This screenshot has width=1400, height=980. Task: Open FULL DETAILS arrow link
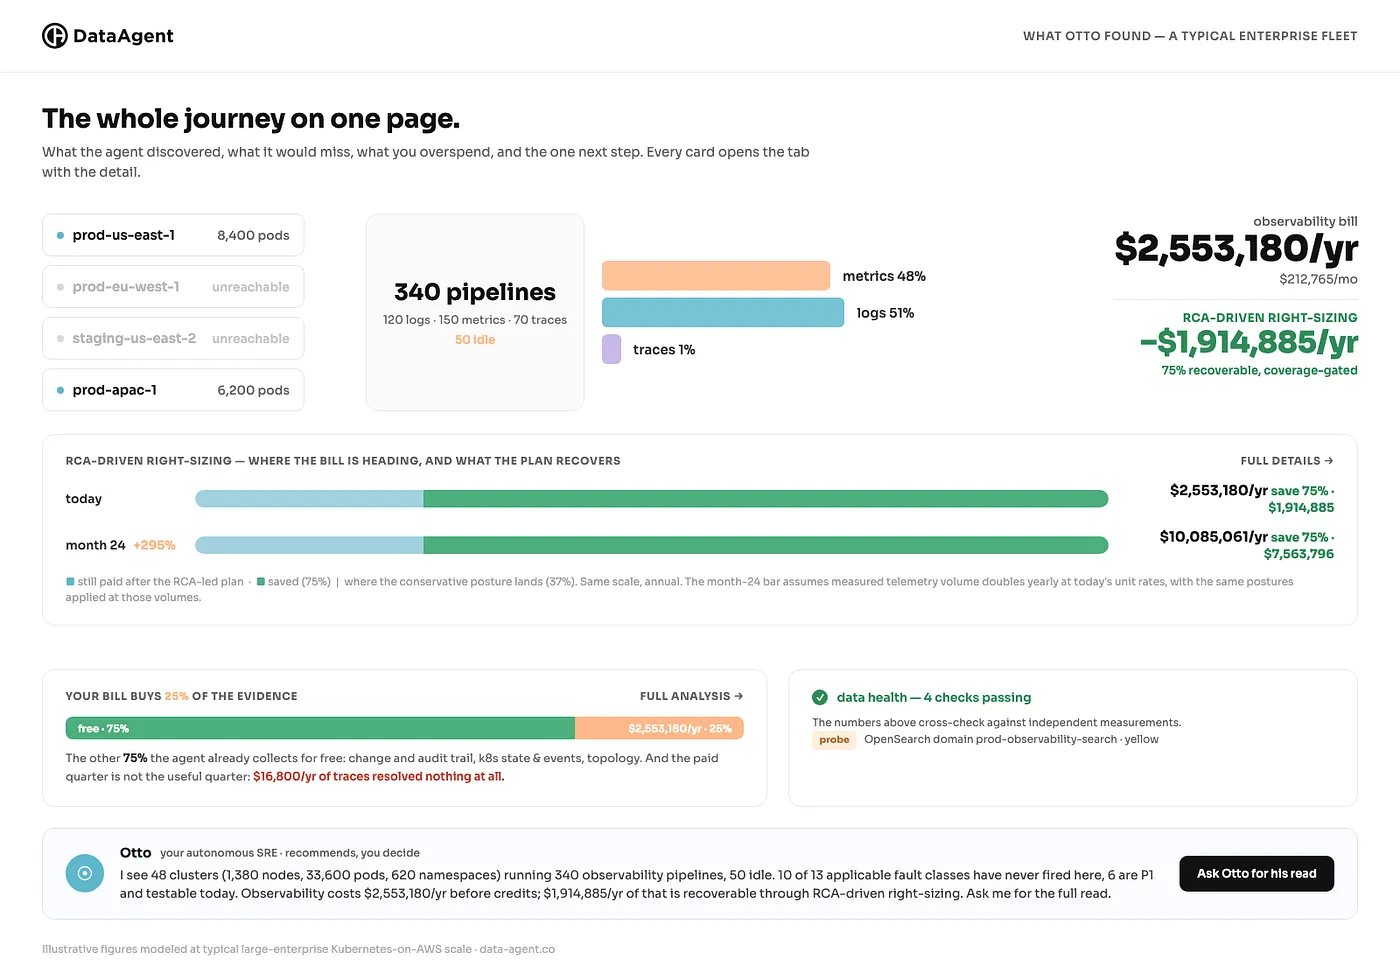pyautogui.click(x=1287, y=461)
